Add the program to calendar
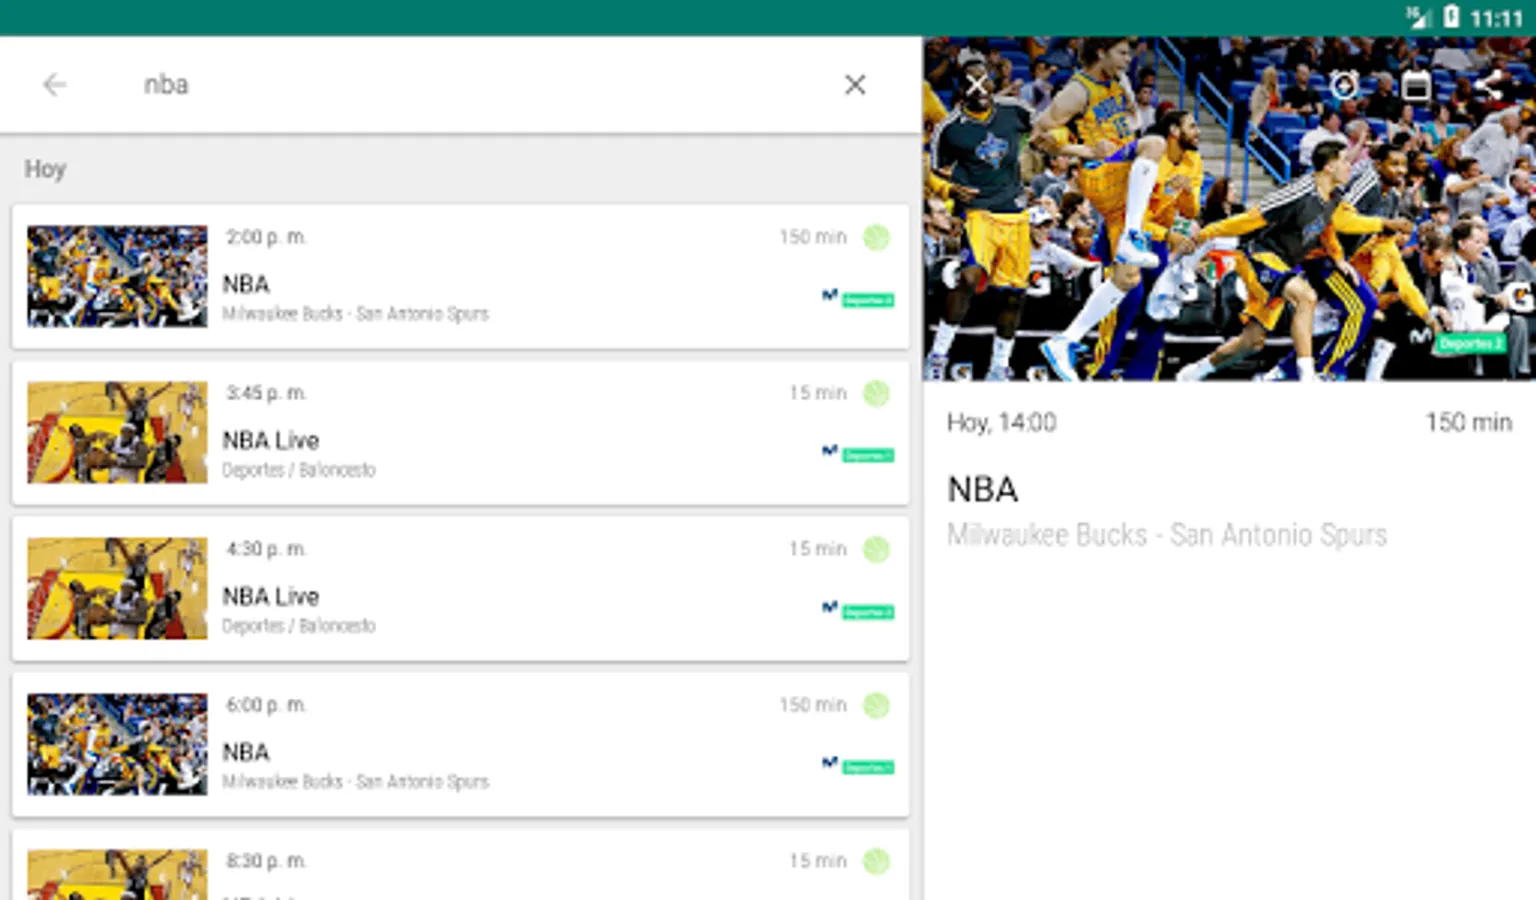The height and width of the screenshot is (900, 1536). pos(1416,85)
